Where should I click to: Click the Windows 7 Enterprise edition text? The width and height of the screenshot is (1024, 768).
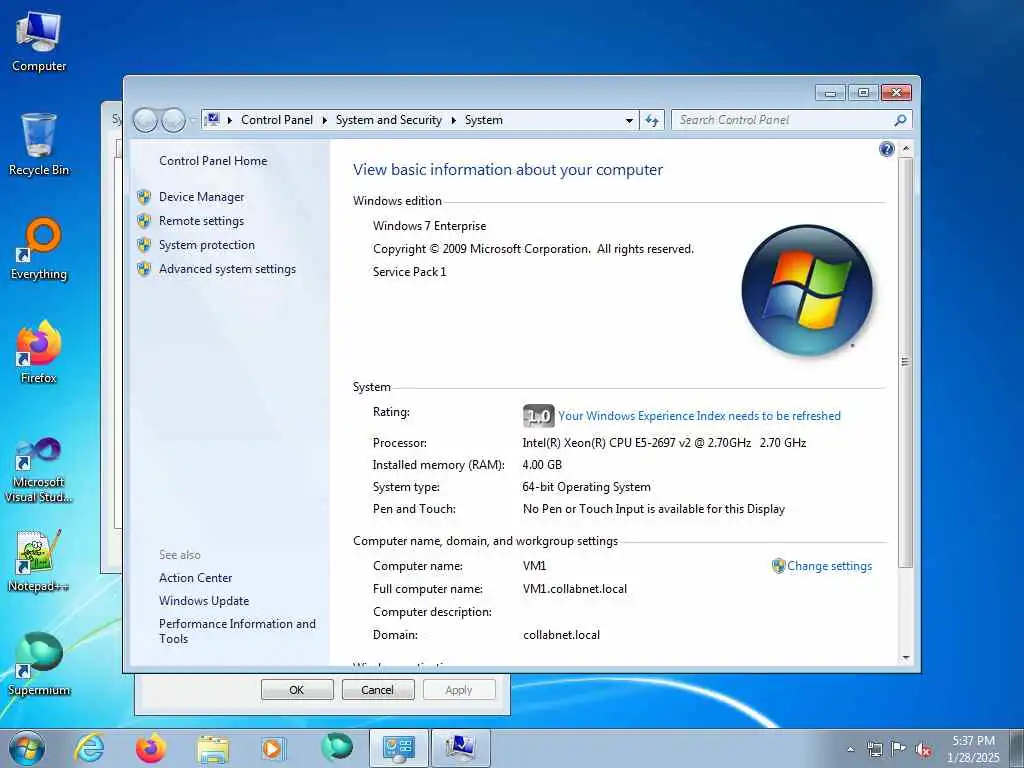(429, 226)
